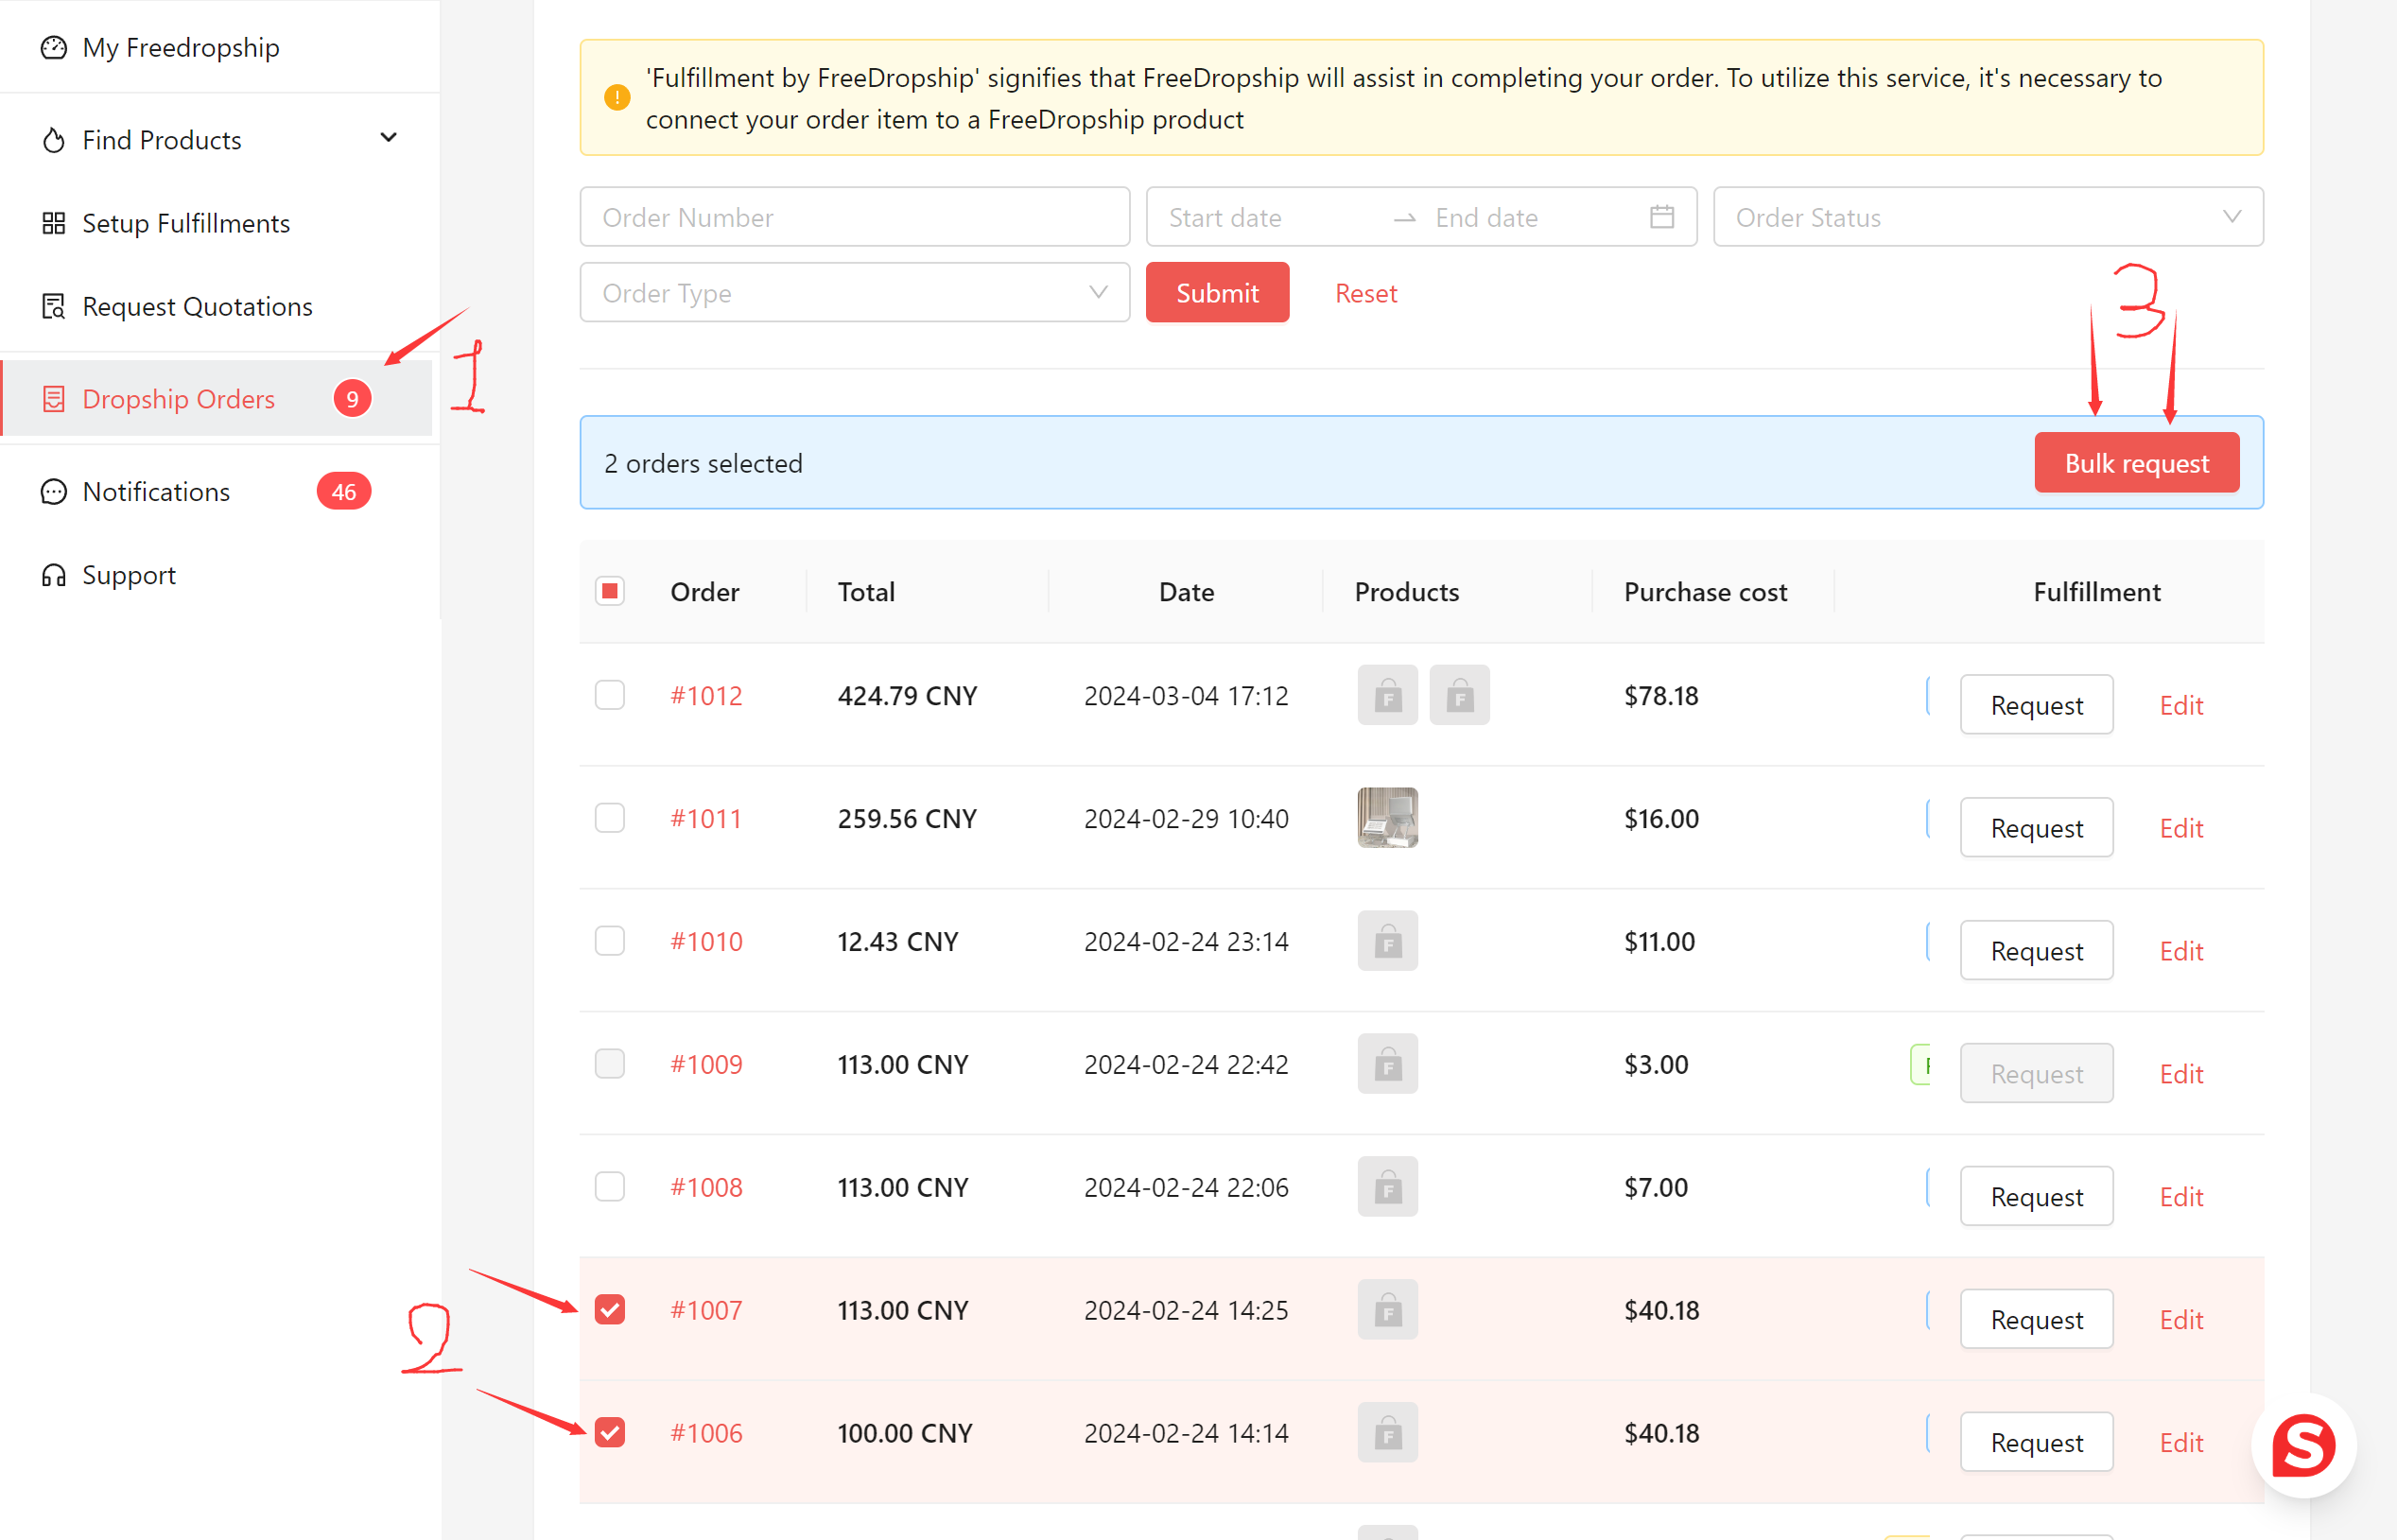The height and width of the screenshot is (1540, 2397).
Task: Click the Dropship Orders badge showing 9
Action: click(352, 399)
